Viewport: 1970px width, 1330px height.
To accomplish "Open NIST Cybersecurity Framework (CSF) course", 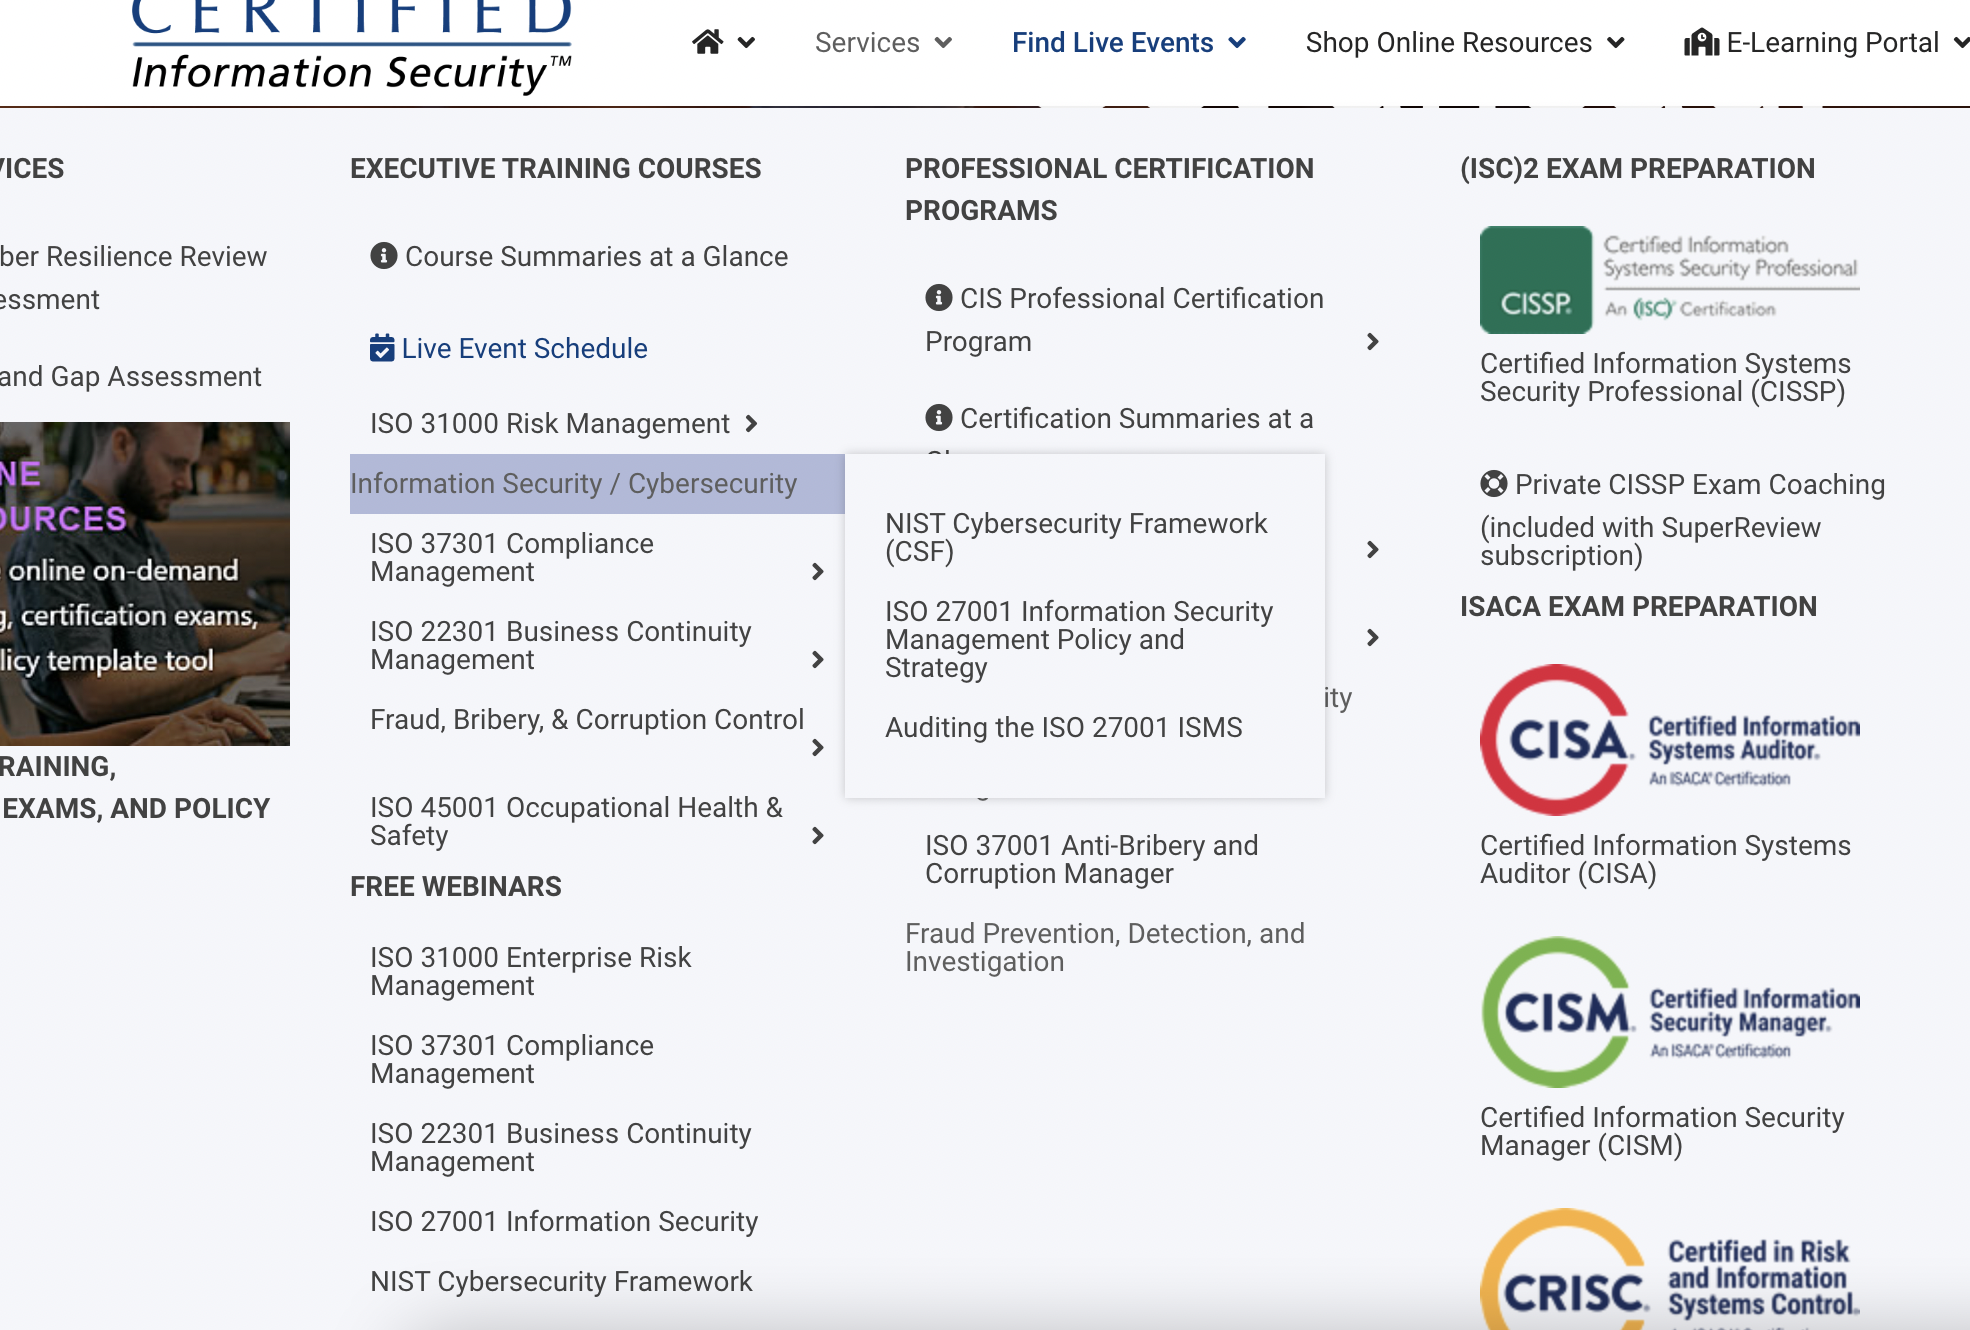I will click(1076, 537).
